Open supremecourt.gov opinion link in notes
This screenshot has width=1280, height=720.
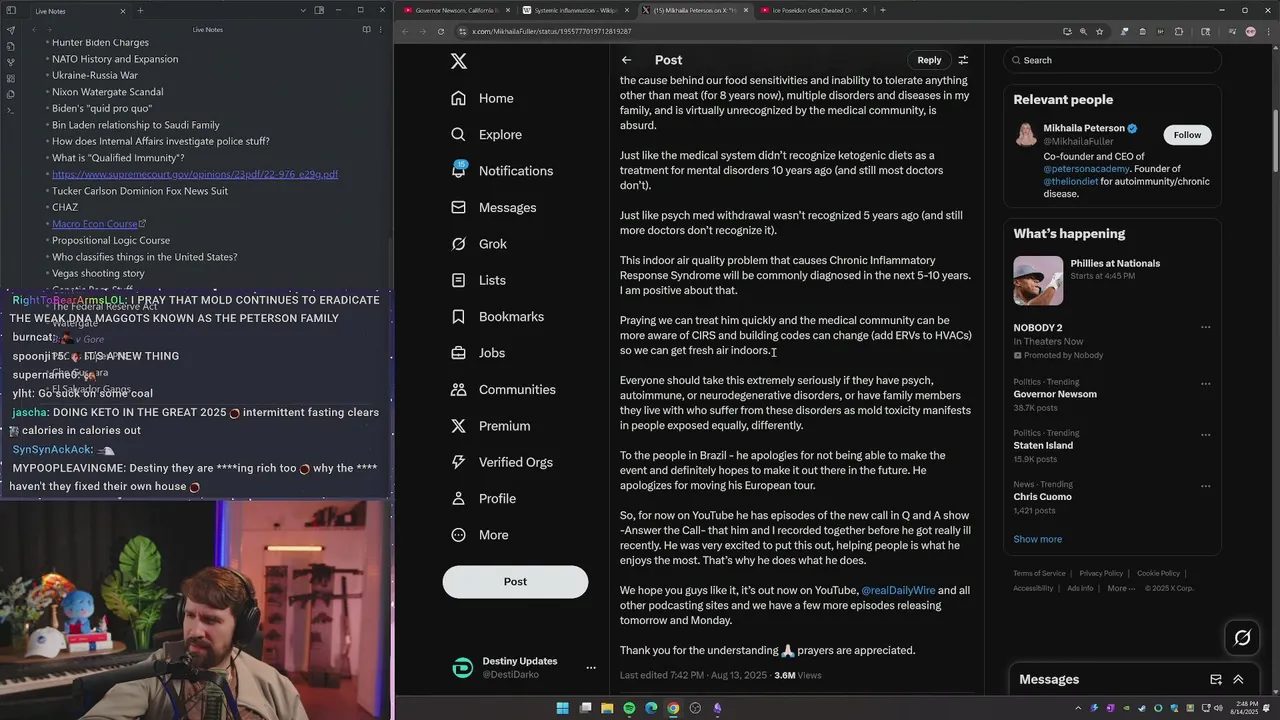pyautogui.click(x=195, y=174)
